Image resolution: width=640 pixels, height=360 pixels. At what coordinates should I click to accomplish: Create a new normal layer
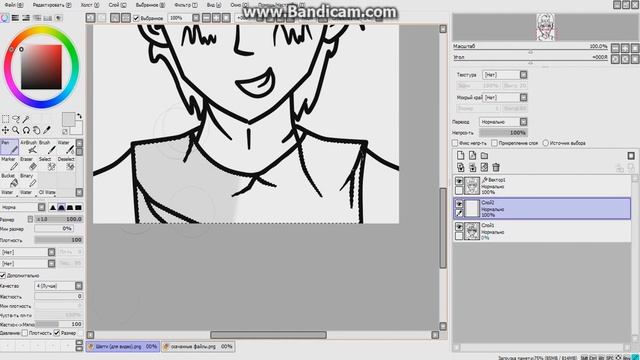[x=460, y=156]
